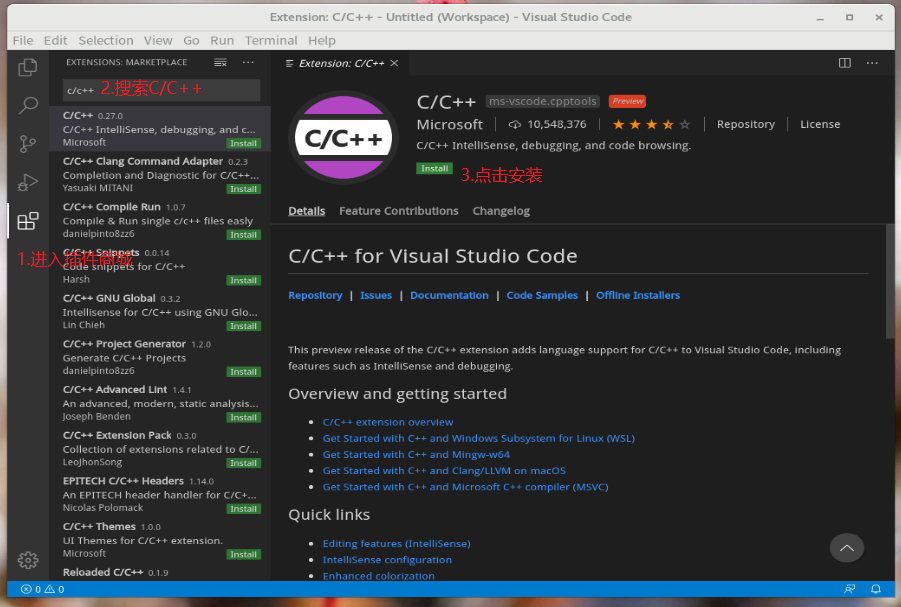Install C/C++ GNU Global extension

244,326
